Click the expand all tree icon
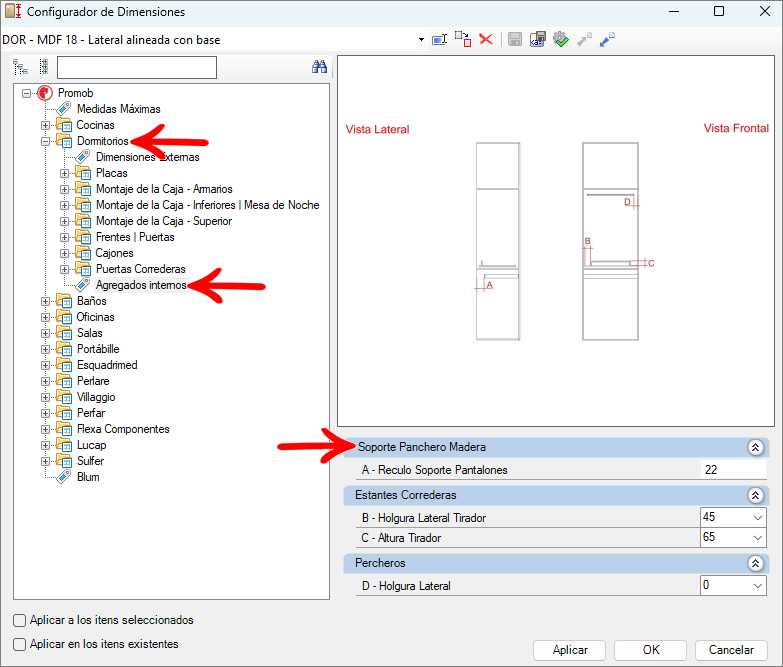783x667 pixels. (x=20, y=67)
